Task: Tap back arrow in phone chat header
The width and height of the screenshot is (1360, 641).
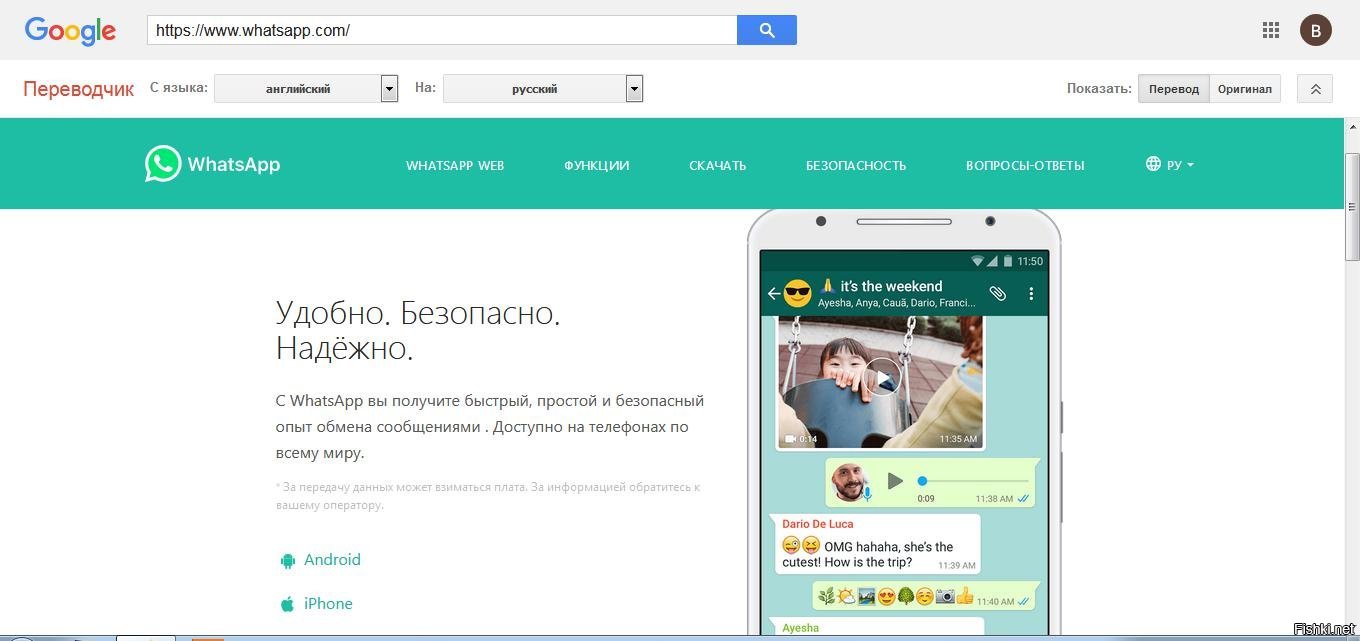Action: [x=773, y=293]
